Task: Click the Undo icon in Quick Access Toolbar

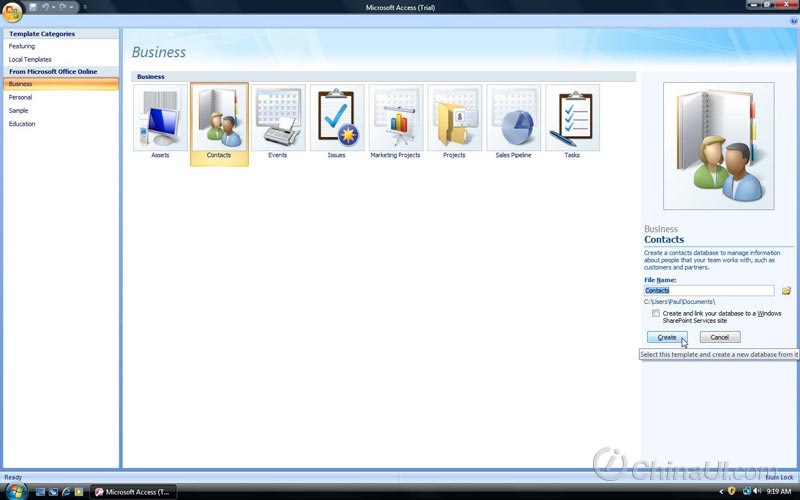Action: click(45, 7)
